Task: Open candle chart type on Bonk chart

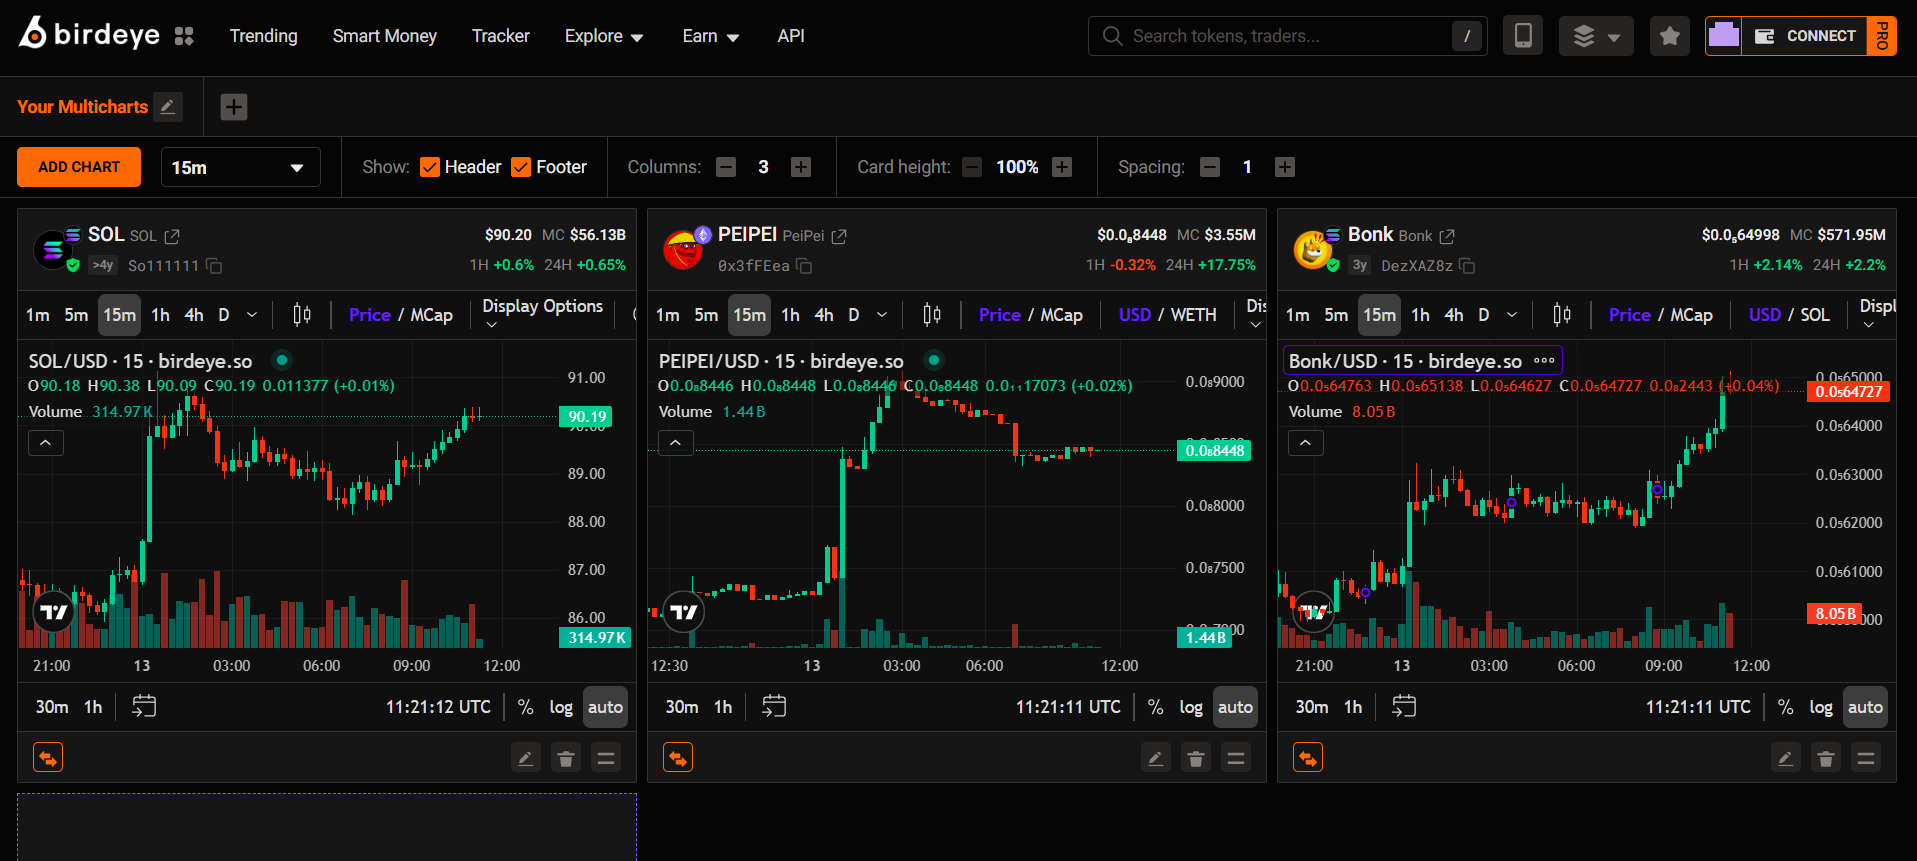Action: [1562, 315]
